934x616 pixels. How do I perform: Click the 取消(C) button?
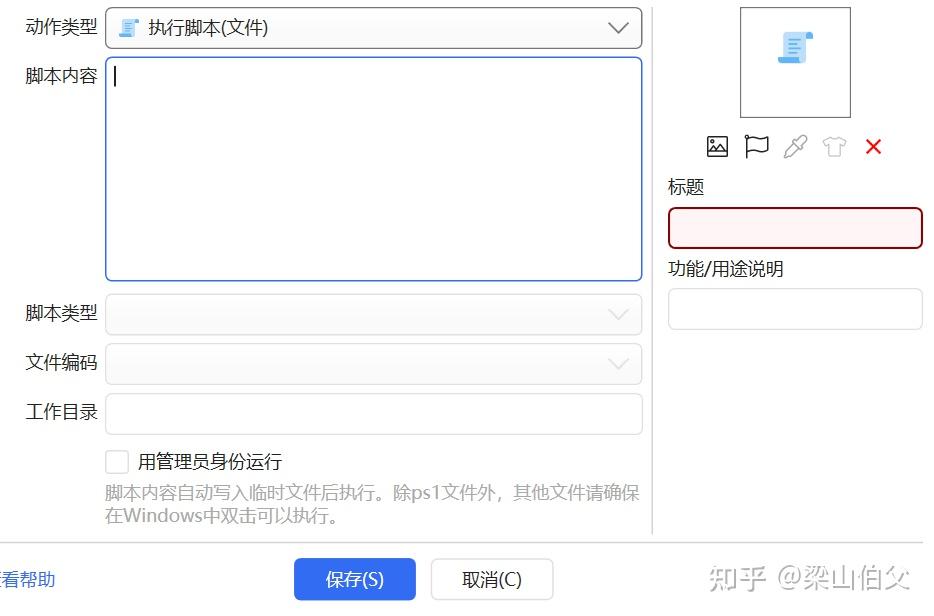tap(492, 579)
